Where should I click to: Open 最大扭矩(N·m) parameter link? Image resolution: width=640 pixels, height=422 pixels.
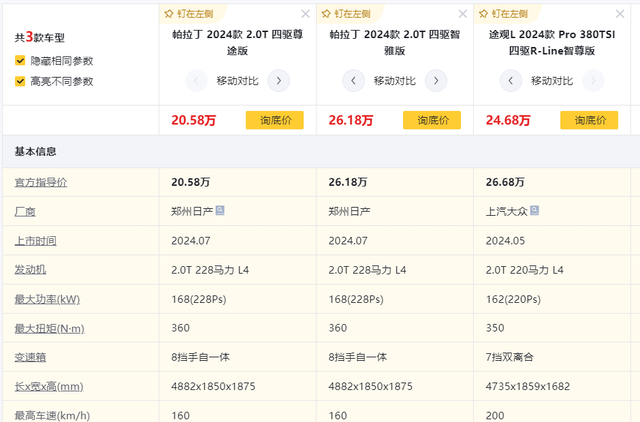coord(49,328)
